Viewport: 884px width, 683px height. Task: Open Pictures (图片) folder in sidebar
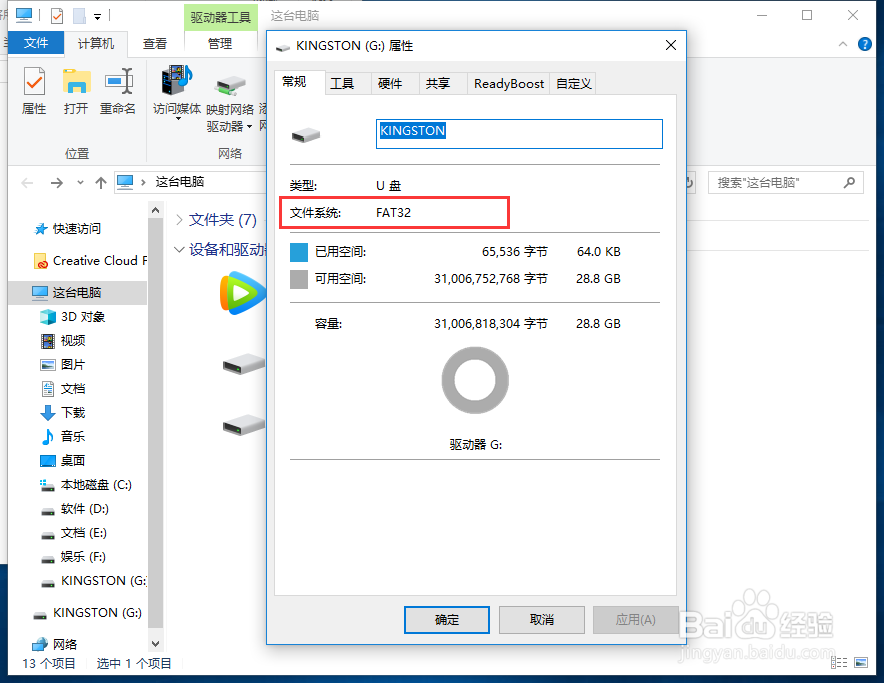coord(63,364)
